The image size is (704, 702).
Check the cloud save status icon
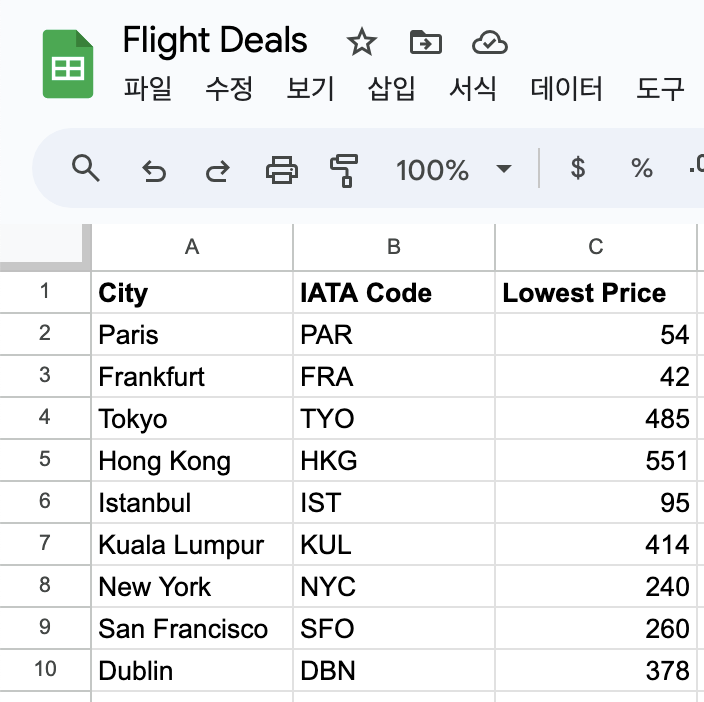489,42
